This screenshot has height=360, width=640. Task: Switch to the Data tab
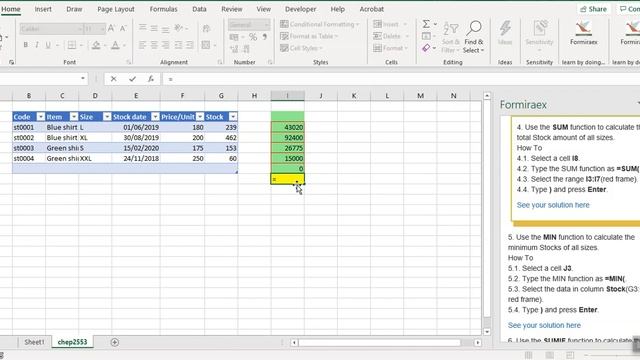pyautogui.click(x=199, y=9)
